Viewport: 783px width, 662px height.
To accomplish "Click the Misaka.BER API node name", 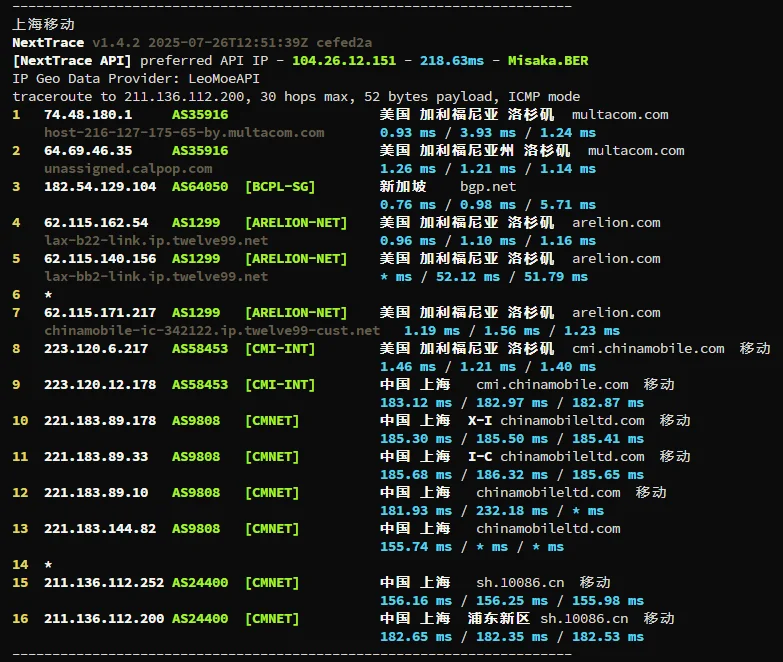I will pos(548,61).
